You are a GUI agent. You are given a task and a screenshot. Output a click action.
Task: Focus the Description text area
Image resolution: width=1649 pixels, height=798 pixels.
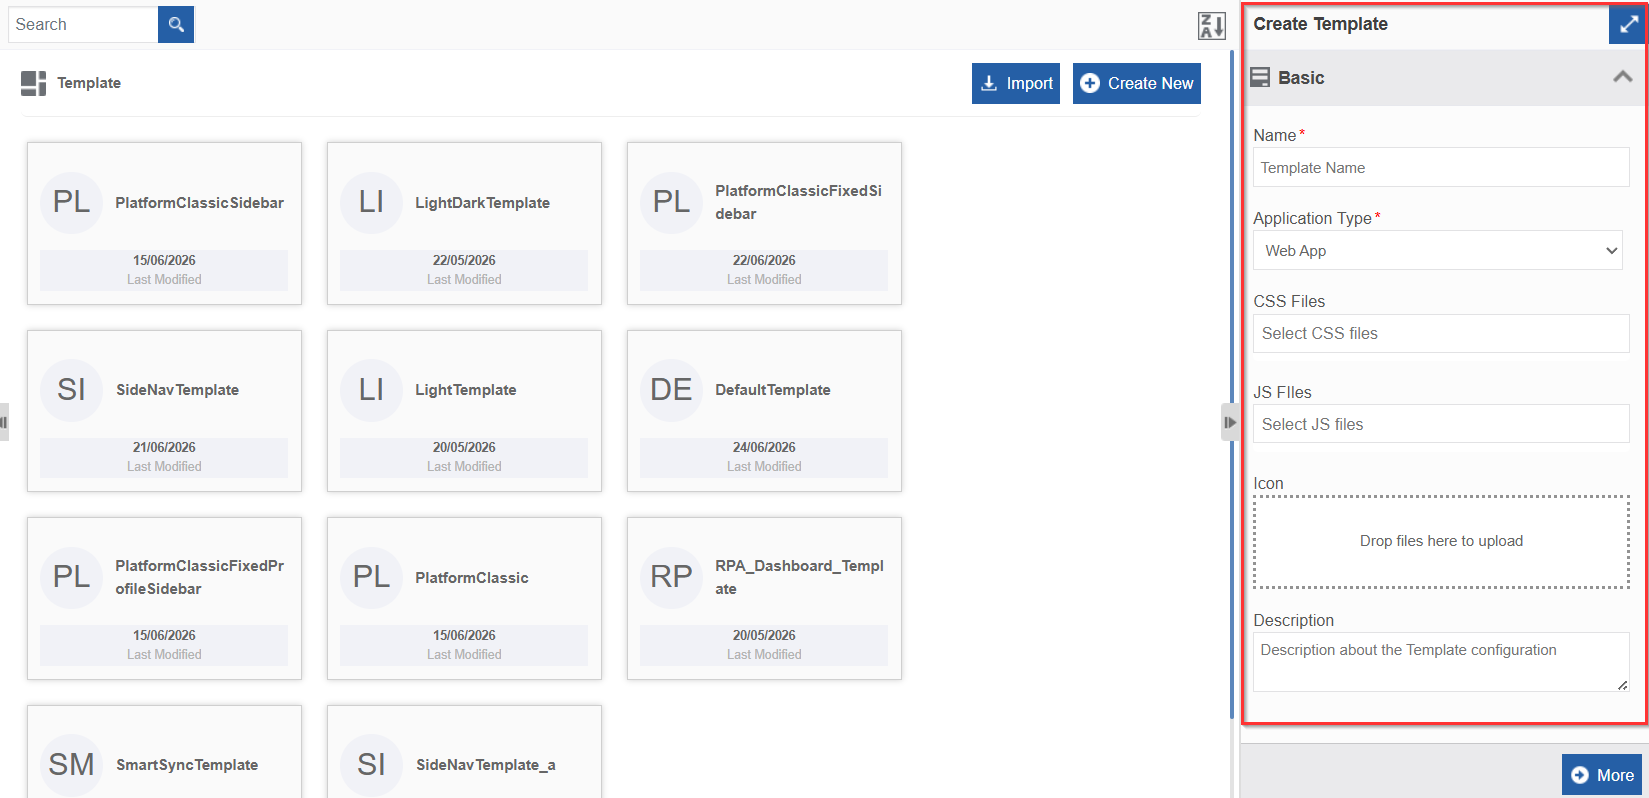1441,662
